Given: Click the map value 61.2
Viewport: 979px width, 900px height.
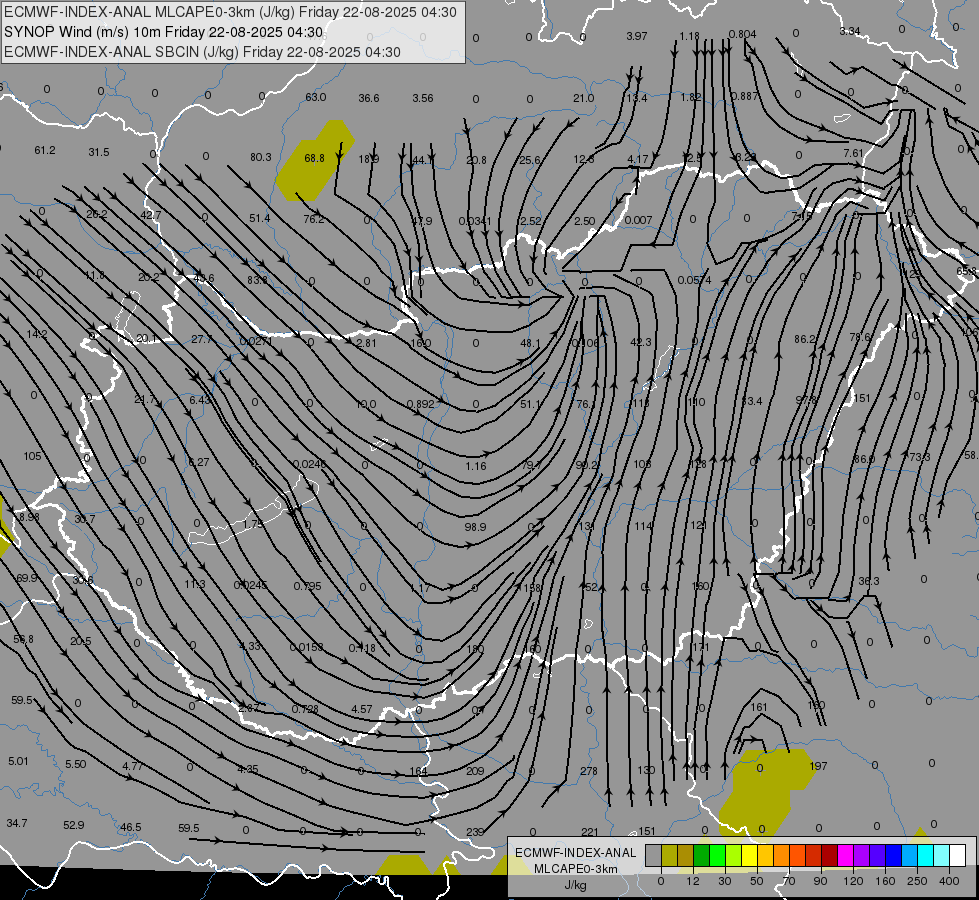Looking at the screenshot, I should pos(45,151).
